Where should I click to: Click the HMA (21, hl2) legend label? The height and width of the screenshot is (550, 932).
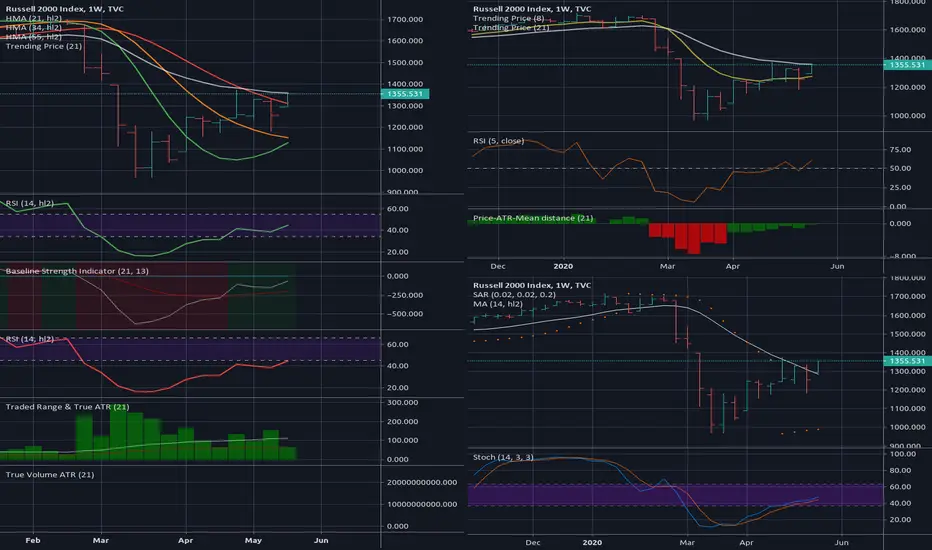click(x=33, y=18)
